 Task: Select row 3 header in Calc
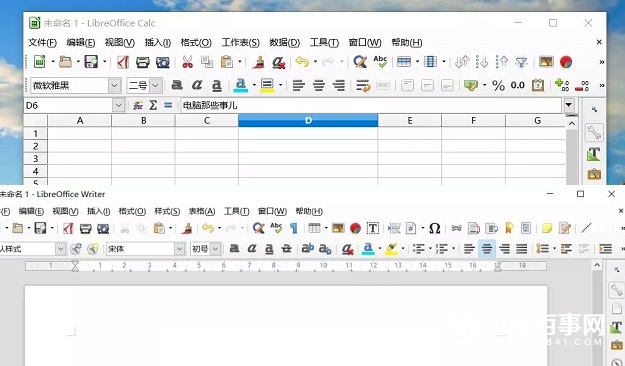point(35,158)
